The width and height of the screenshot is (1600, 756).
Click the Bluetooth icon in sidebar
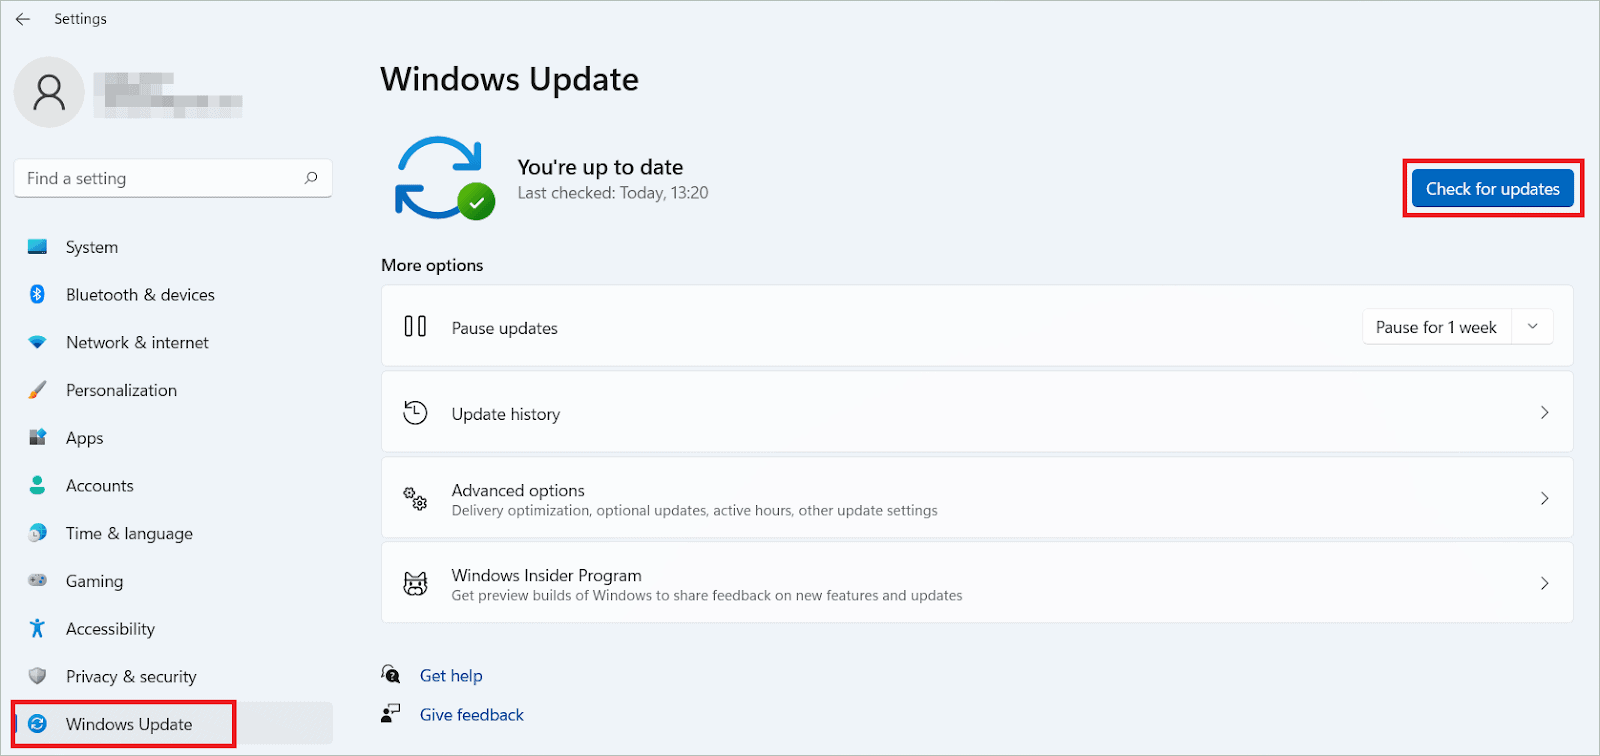(x=38, y=294)
